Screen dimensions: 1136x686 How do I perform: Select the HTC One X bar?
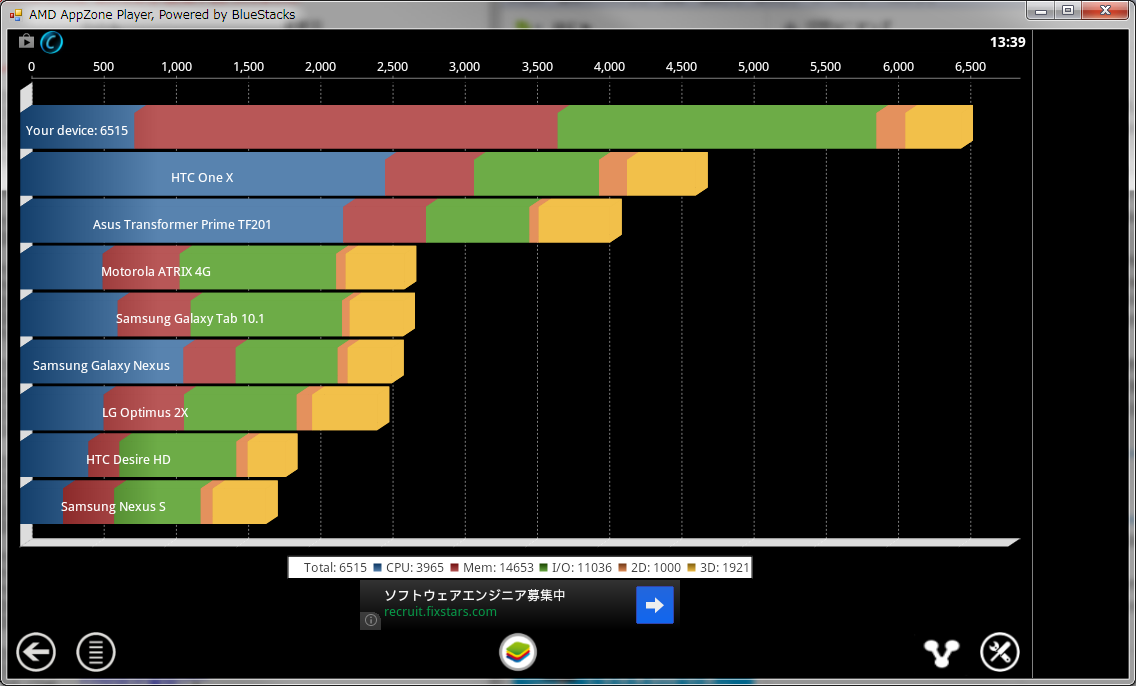click(x=364, y=174)
